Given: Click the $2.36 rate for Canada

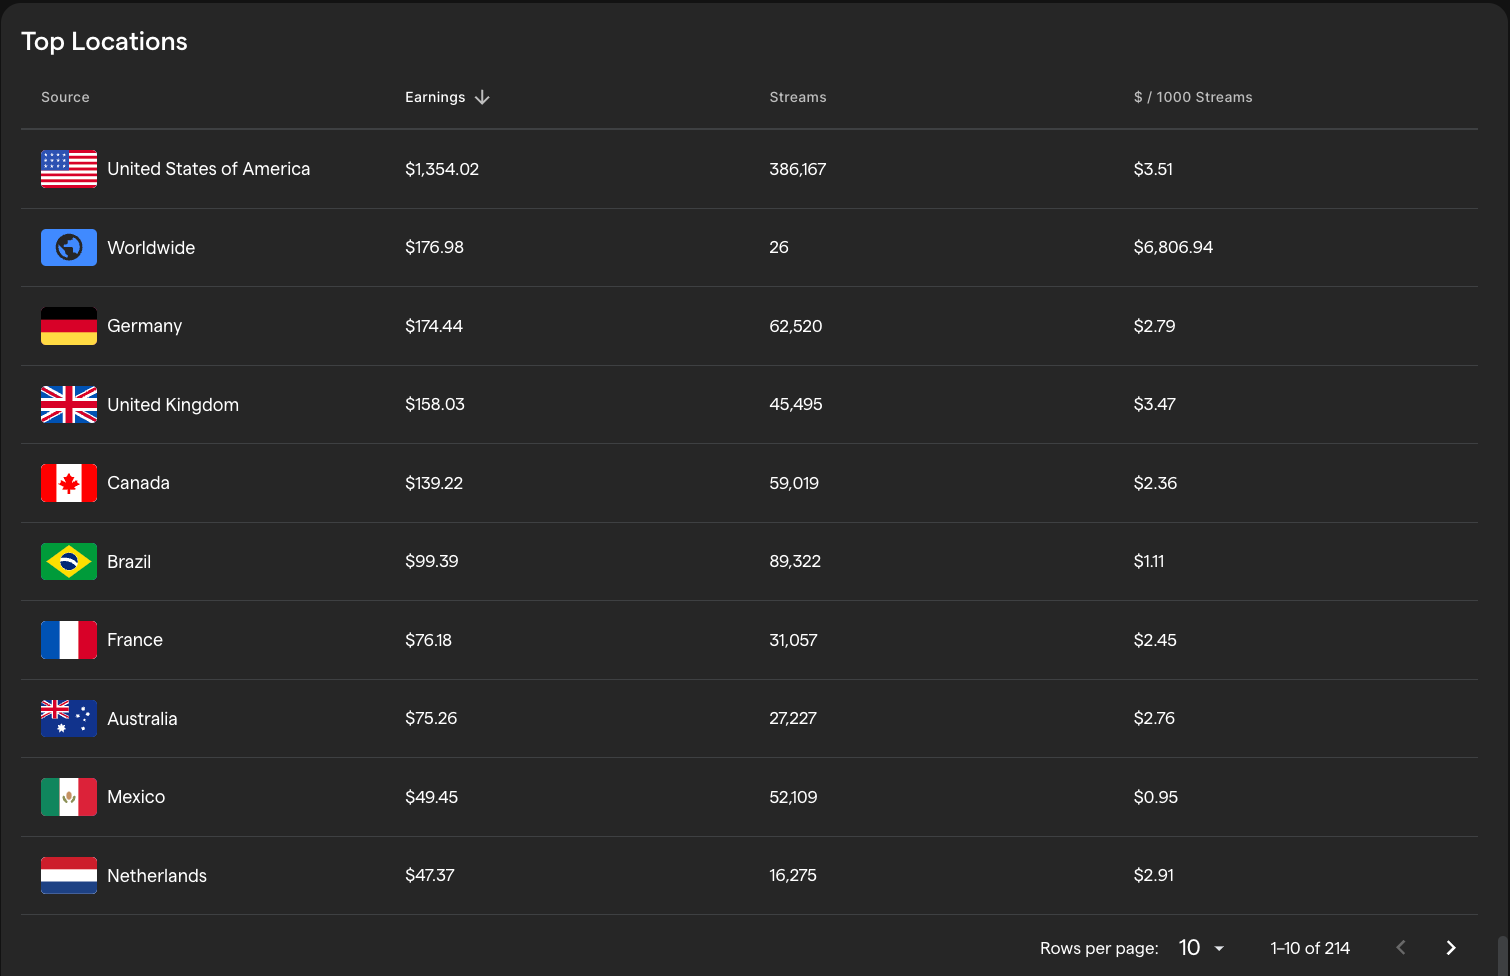Looking at the screenshot, I should click(x=1155, y=483).
